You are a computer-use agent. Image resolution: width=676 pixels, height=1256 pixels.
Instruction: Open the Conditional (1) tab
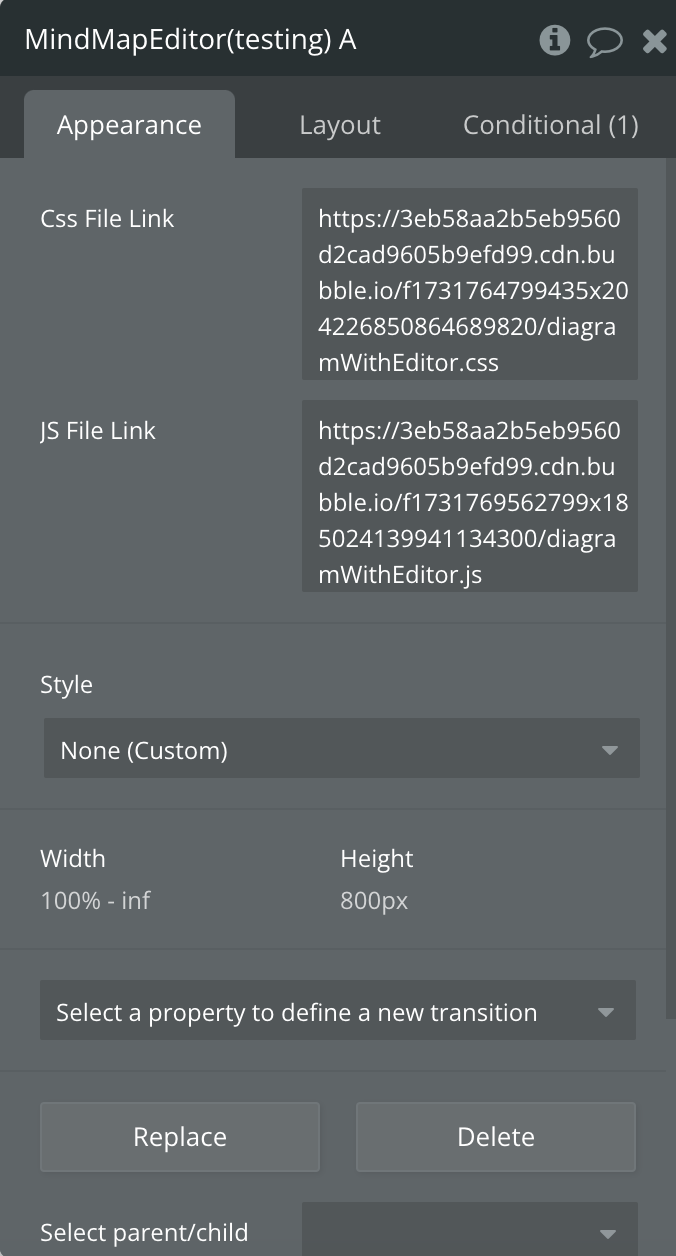(550, 125)
